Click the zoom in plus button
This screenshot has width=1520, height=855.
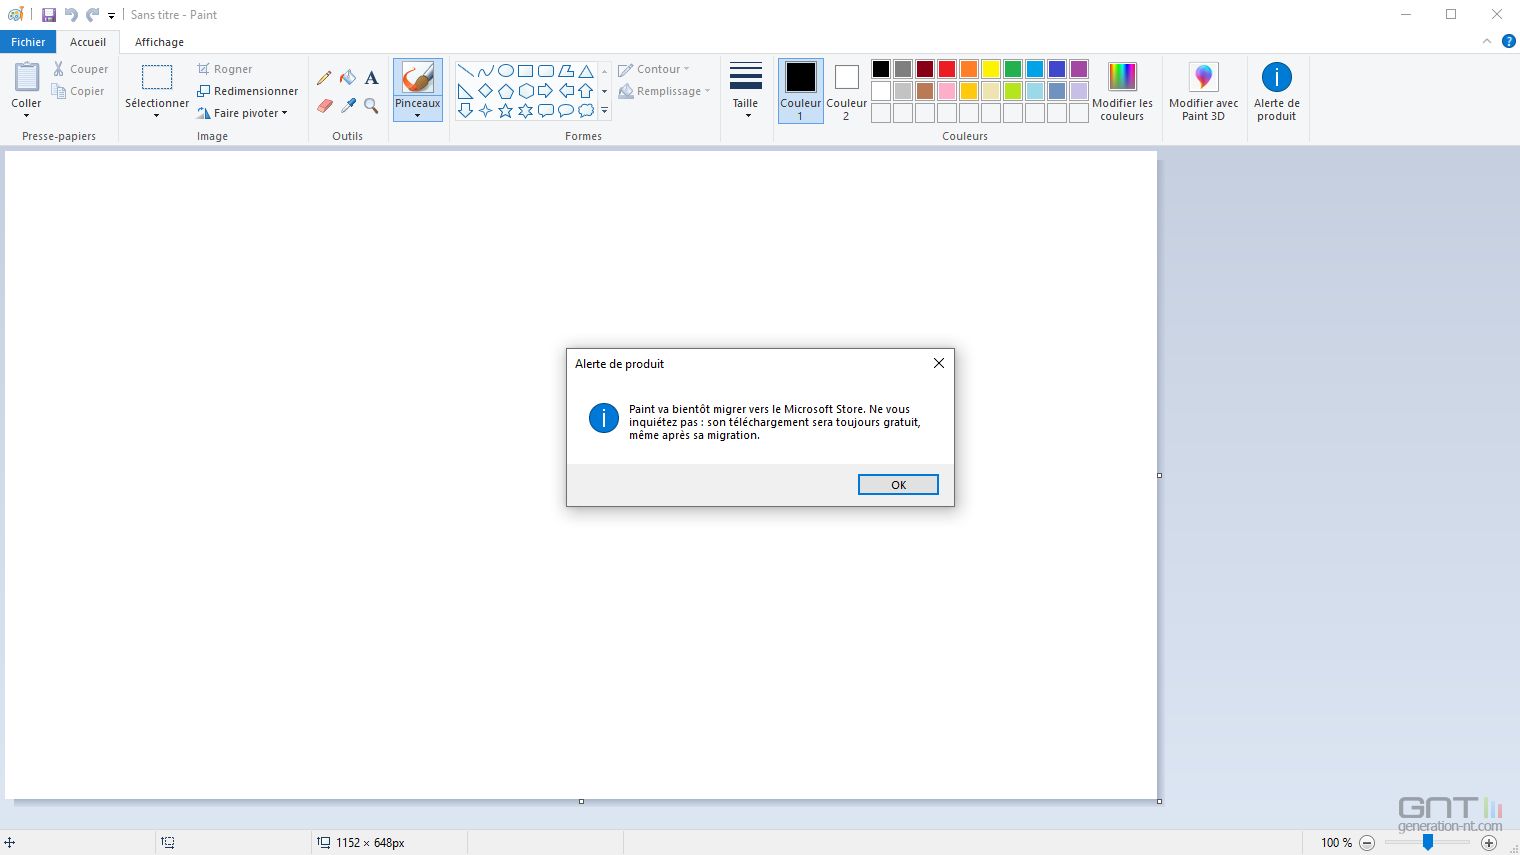pos(1489,843)
